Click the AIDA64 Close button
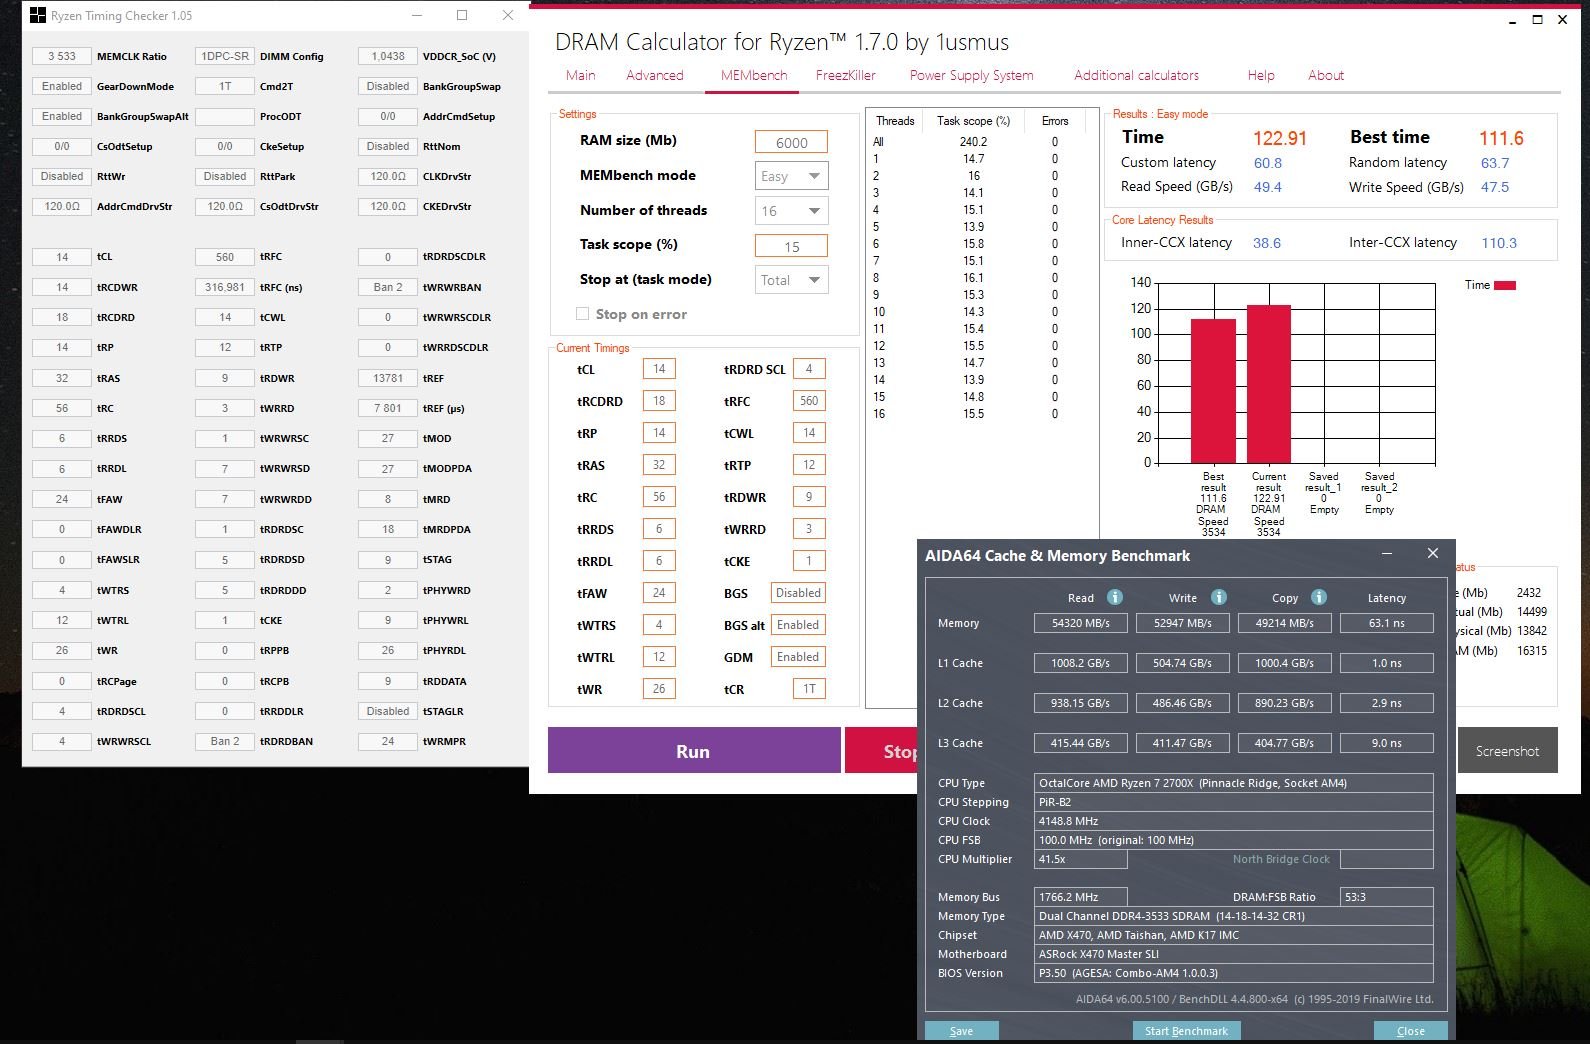This screenshot has width=1590, height=1044. (x=1410, y=1031)
